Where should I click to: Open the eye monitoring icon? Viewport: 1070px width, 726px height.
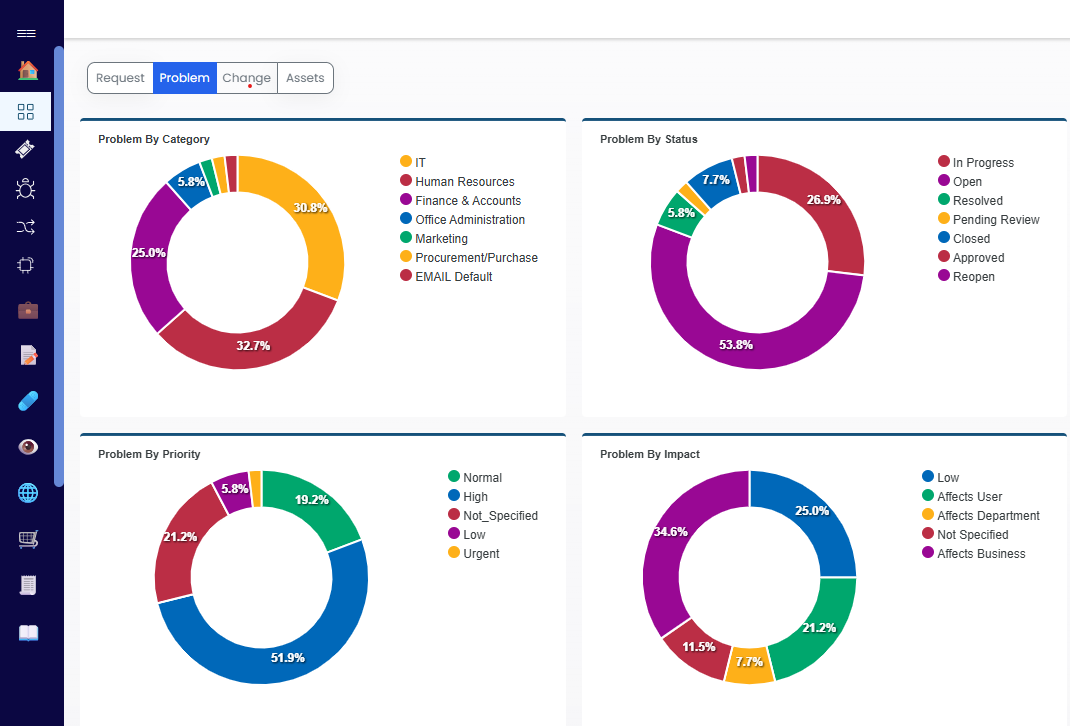27,447
